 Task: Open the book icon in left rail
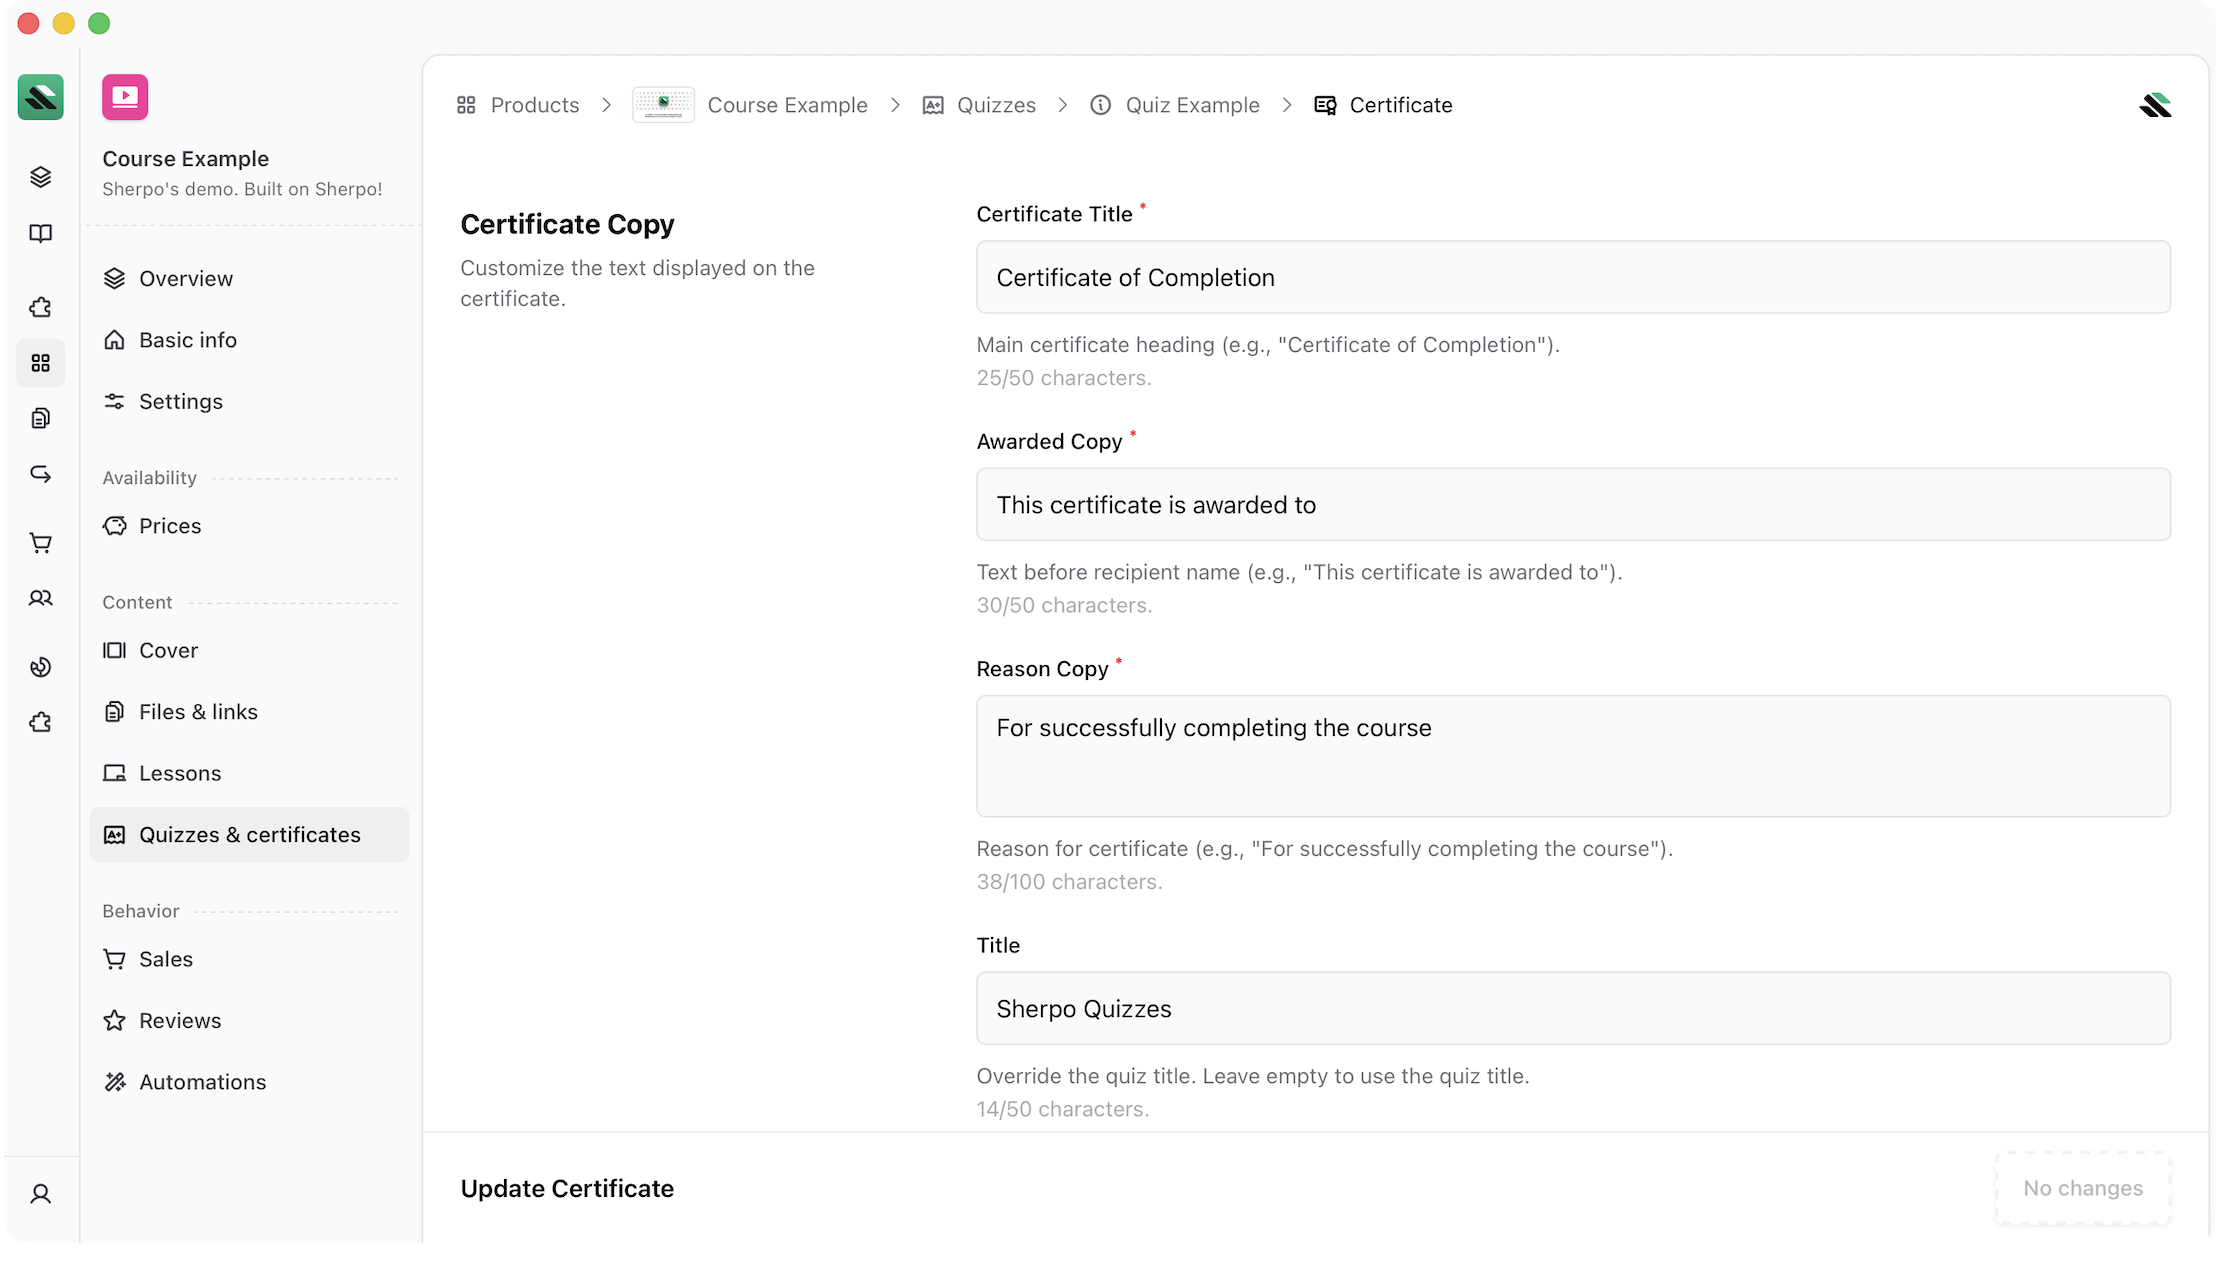(x=40, y=233)
